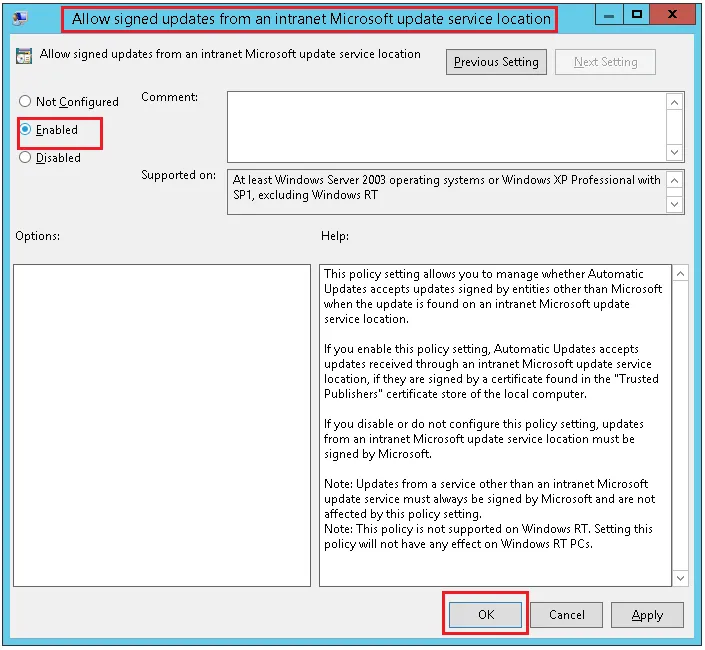Image resolution: width=705 pixels, height=650 pixels.
Task: Click Comment box scroll down arrow
Action: click(674, 152)
